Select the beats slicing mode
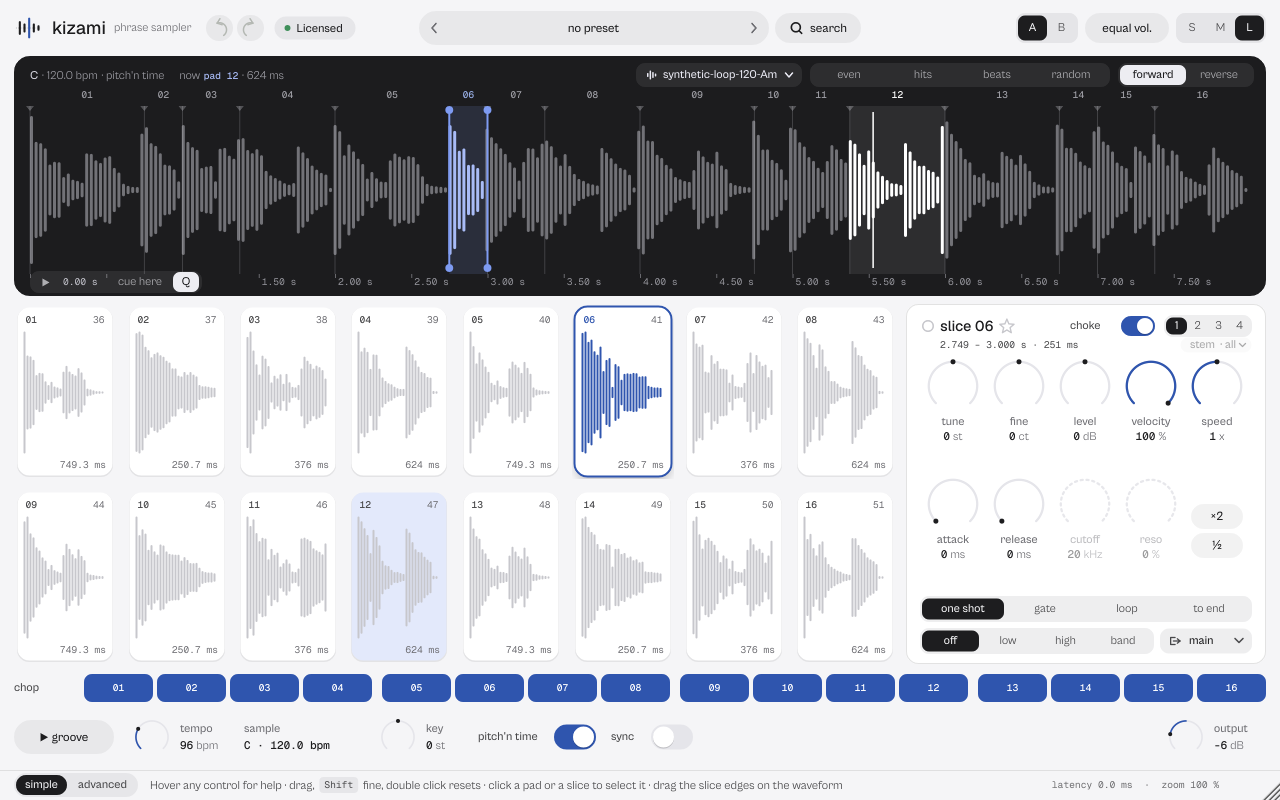Screen dimensions: 1280x800 click(997, 75)
